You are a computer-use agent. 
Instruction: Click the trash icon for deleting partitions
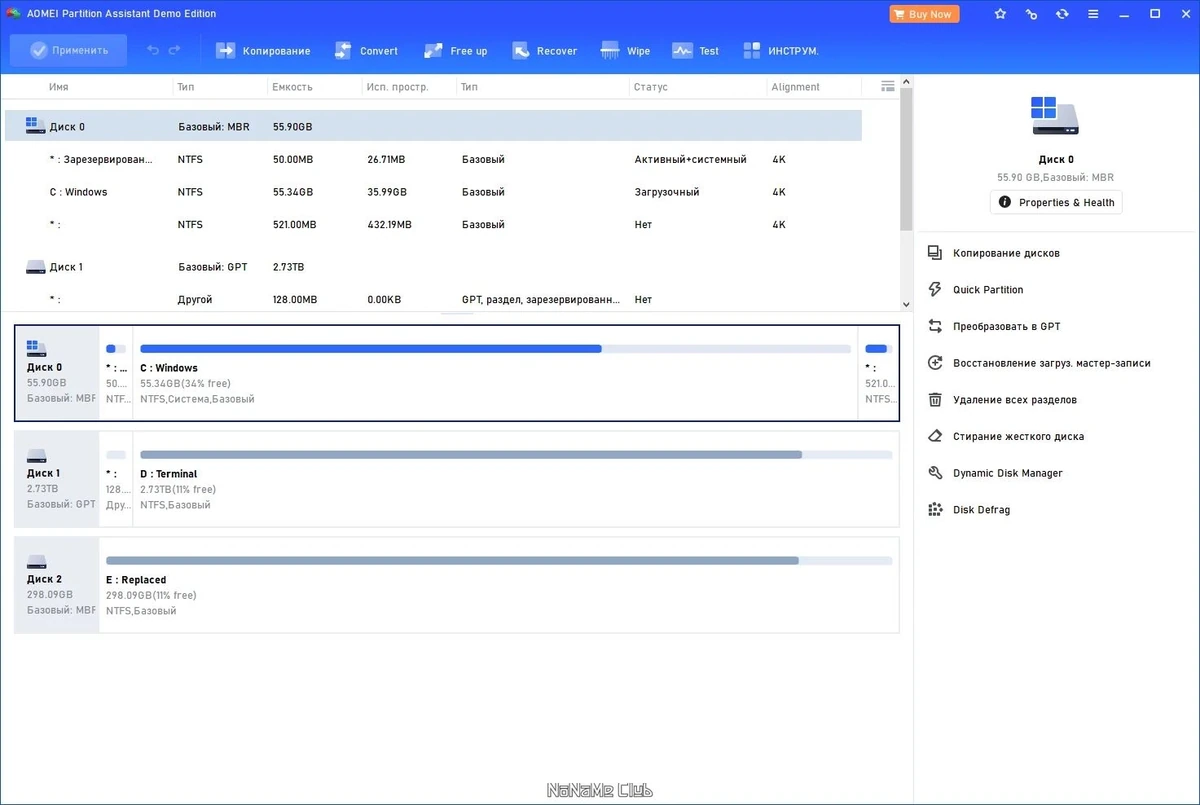coord(935,400)
